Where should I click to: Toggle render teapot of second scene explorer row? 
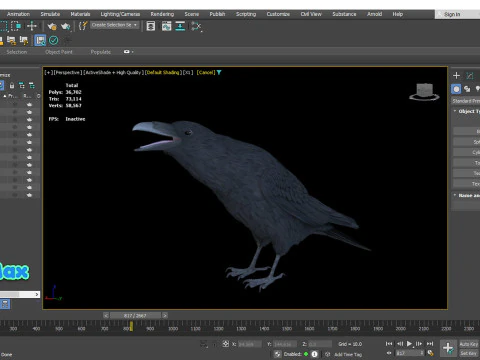click(x=29, y=112)
